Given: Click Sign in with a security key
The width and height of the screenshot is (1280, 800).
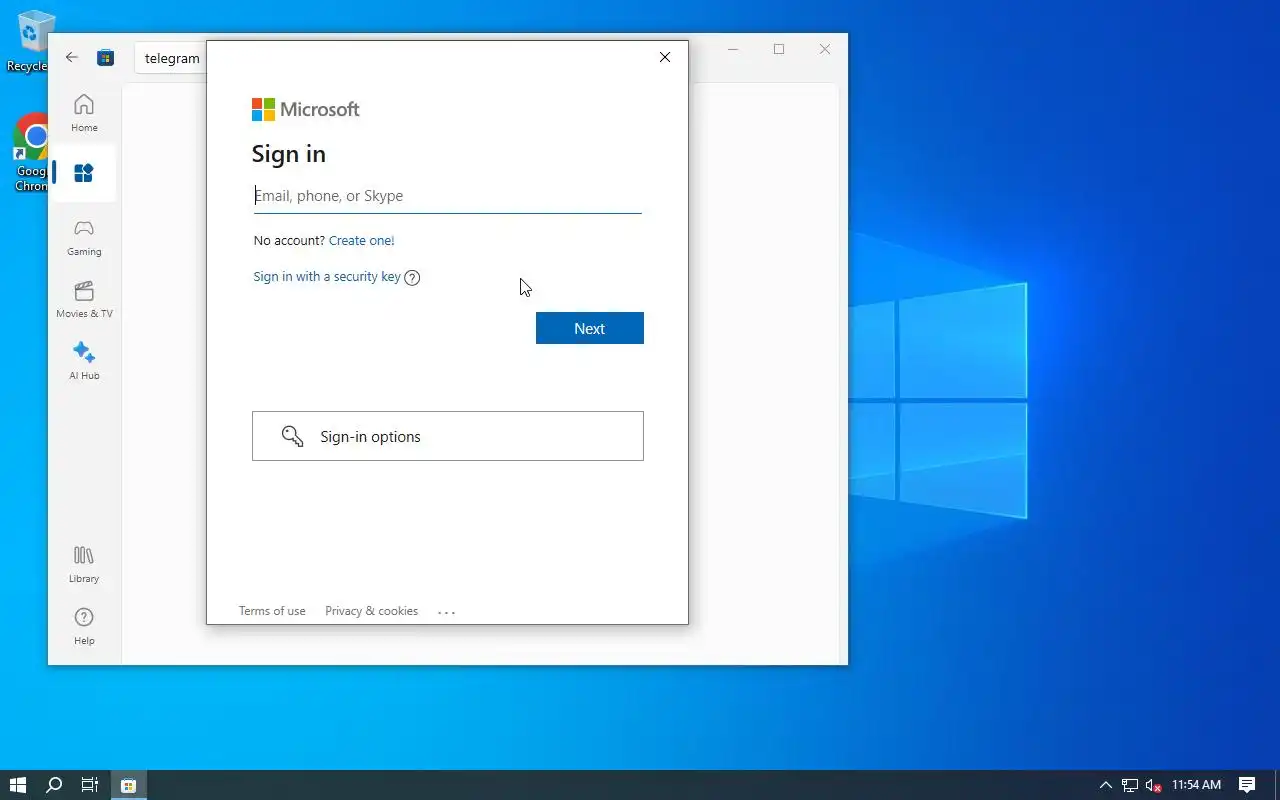Looking at the screenshot, I should (327, 277).
